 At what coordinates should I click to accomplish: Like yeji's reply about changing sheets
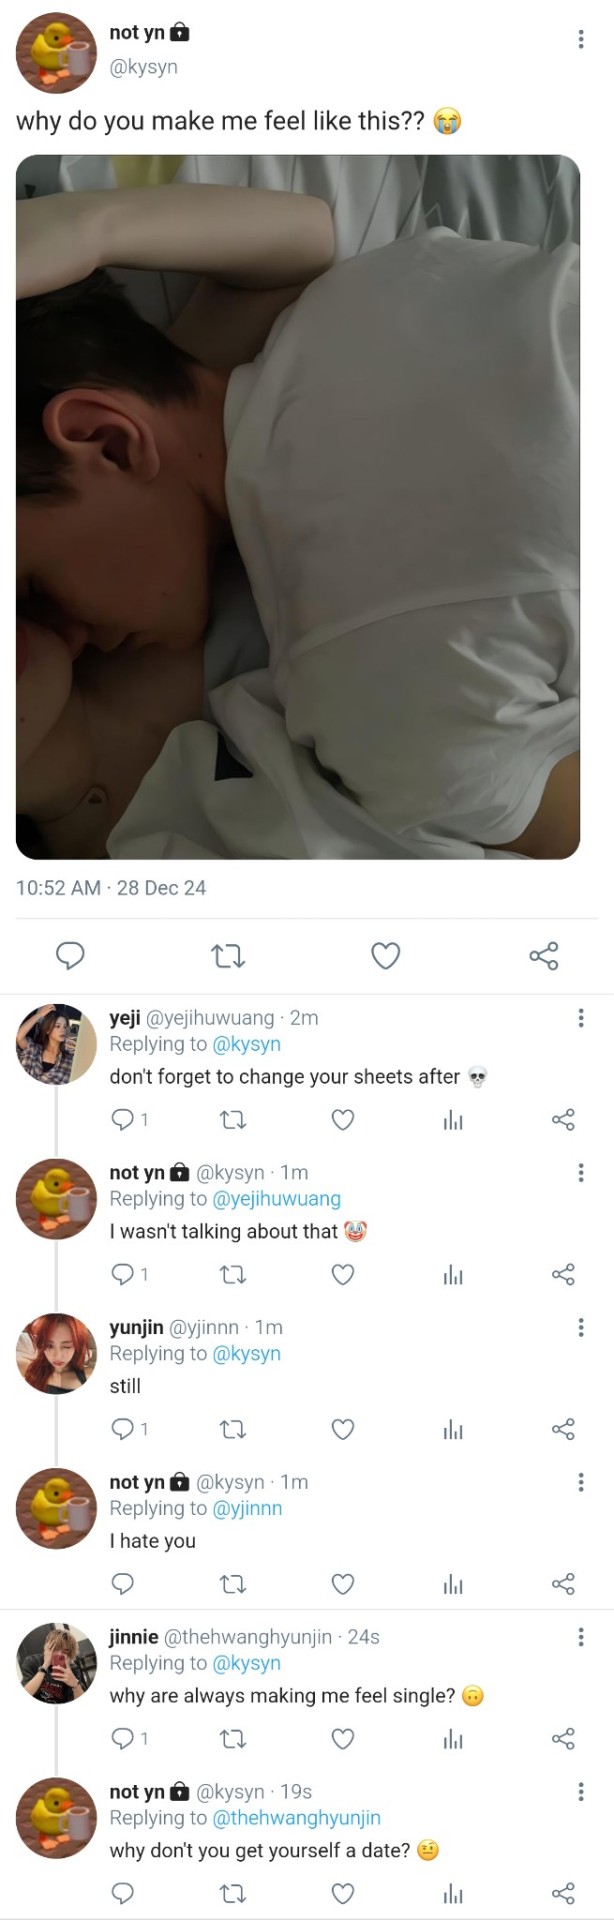[343, 1120]
